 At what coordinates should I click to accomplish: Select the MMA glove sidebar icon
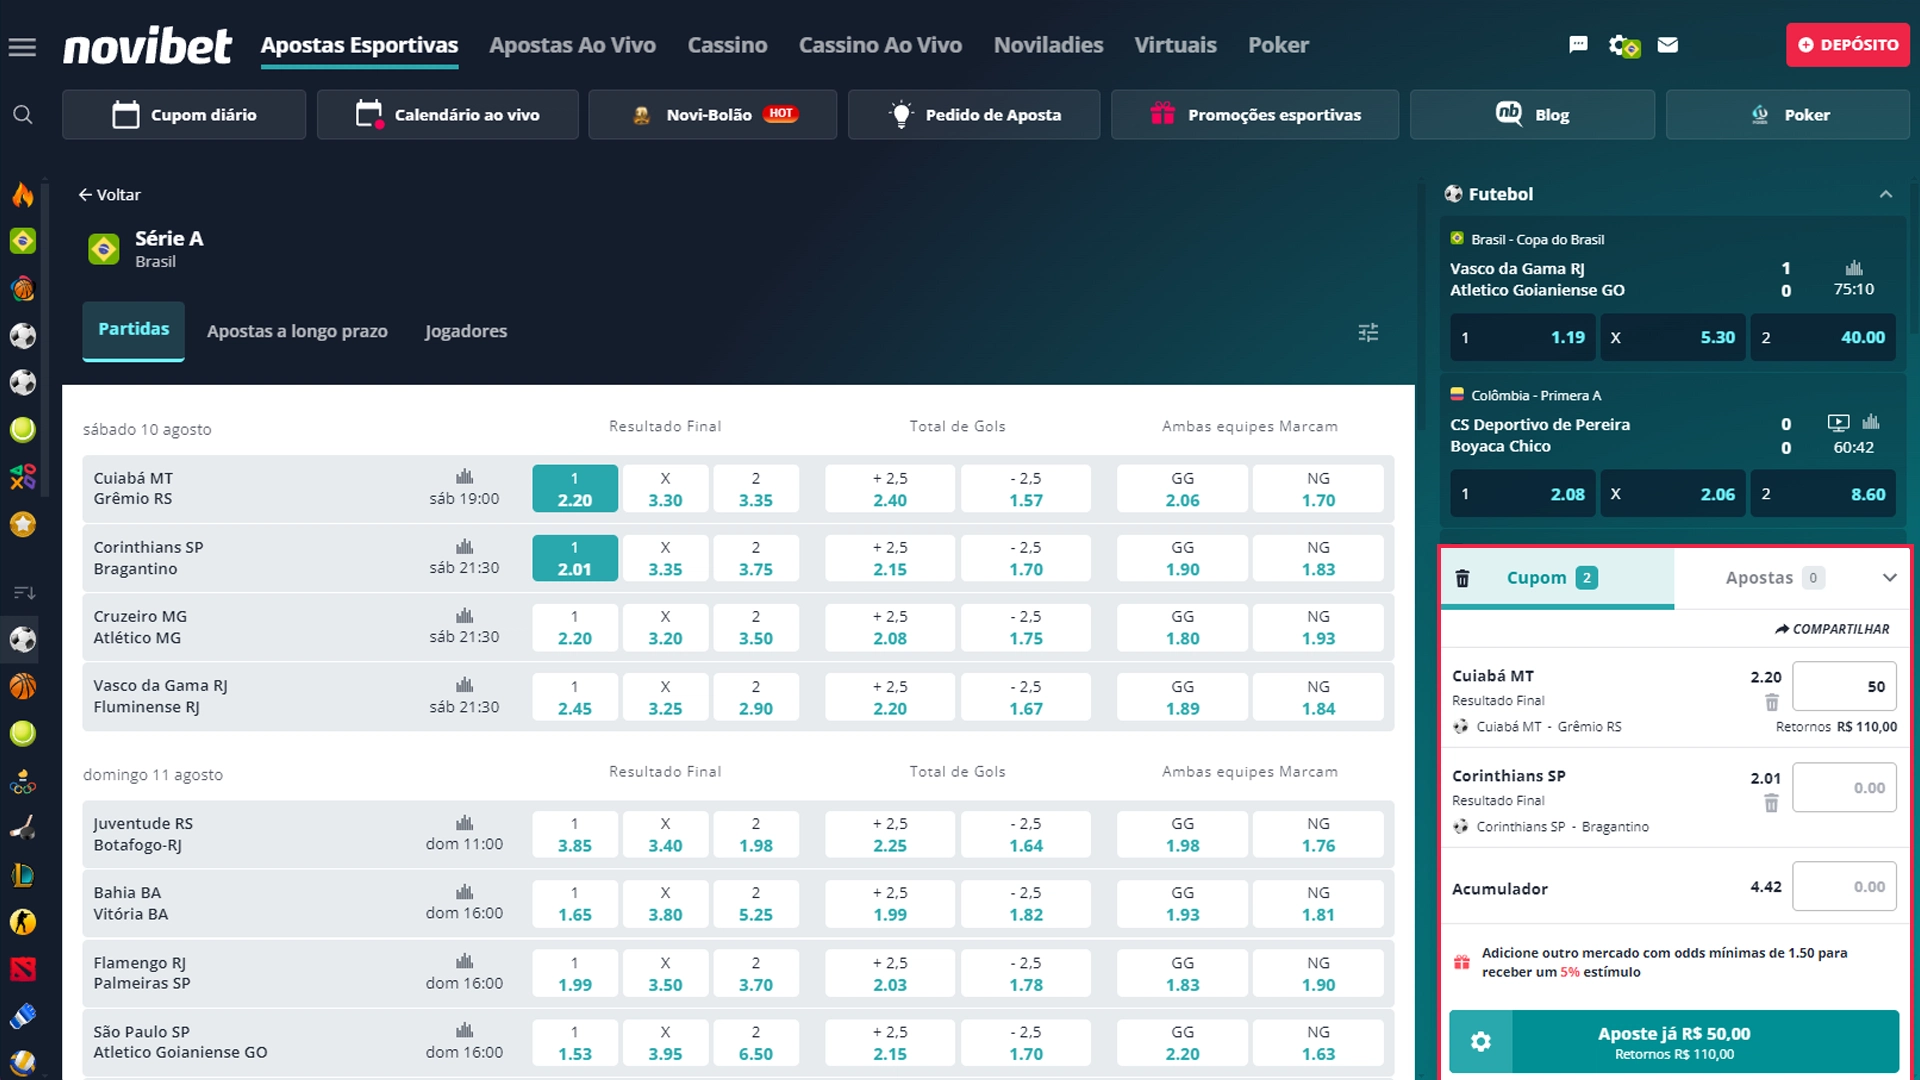point(22,1016)
